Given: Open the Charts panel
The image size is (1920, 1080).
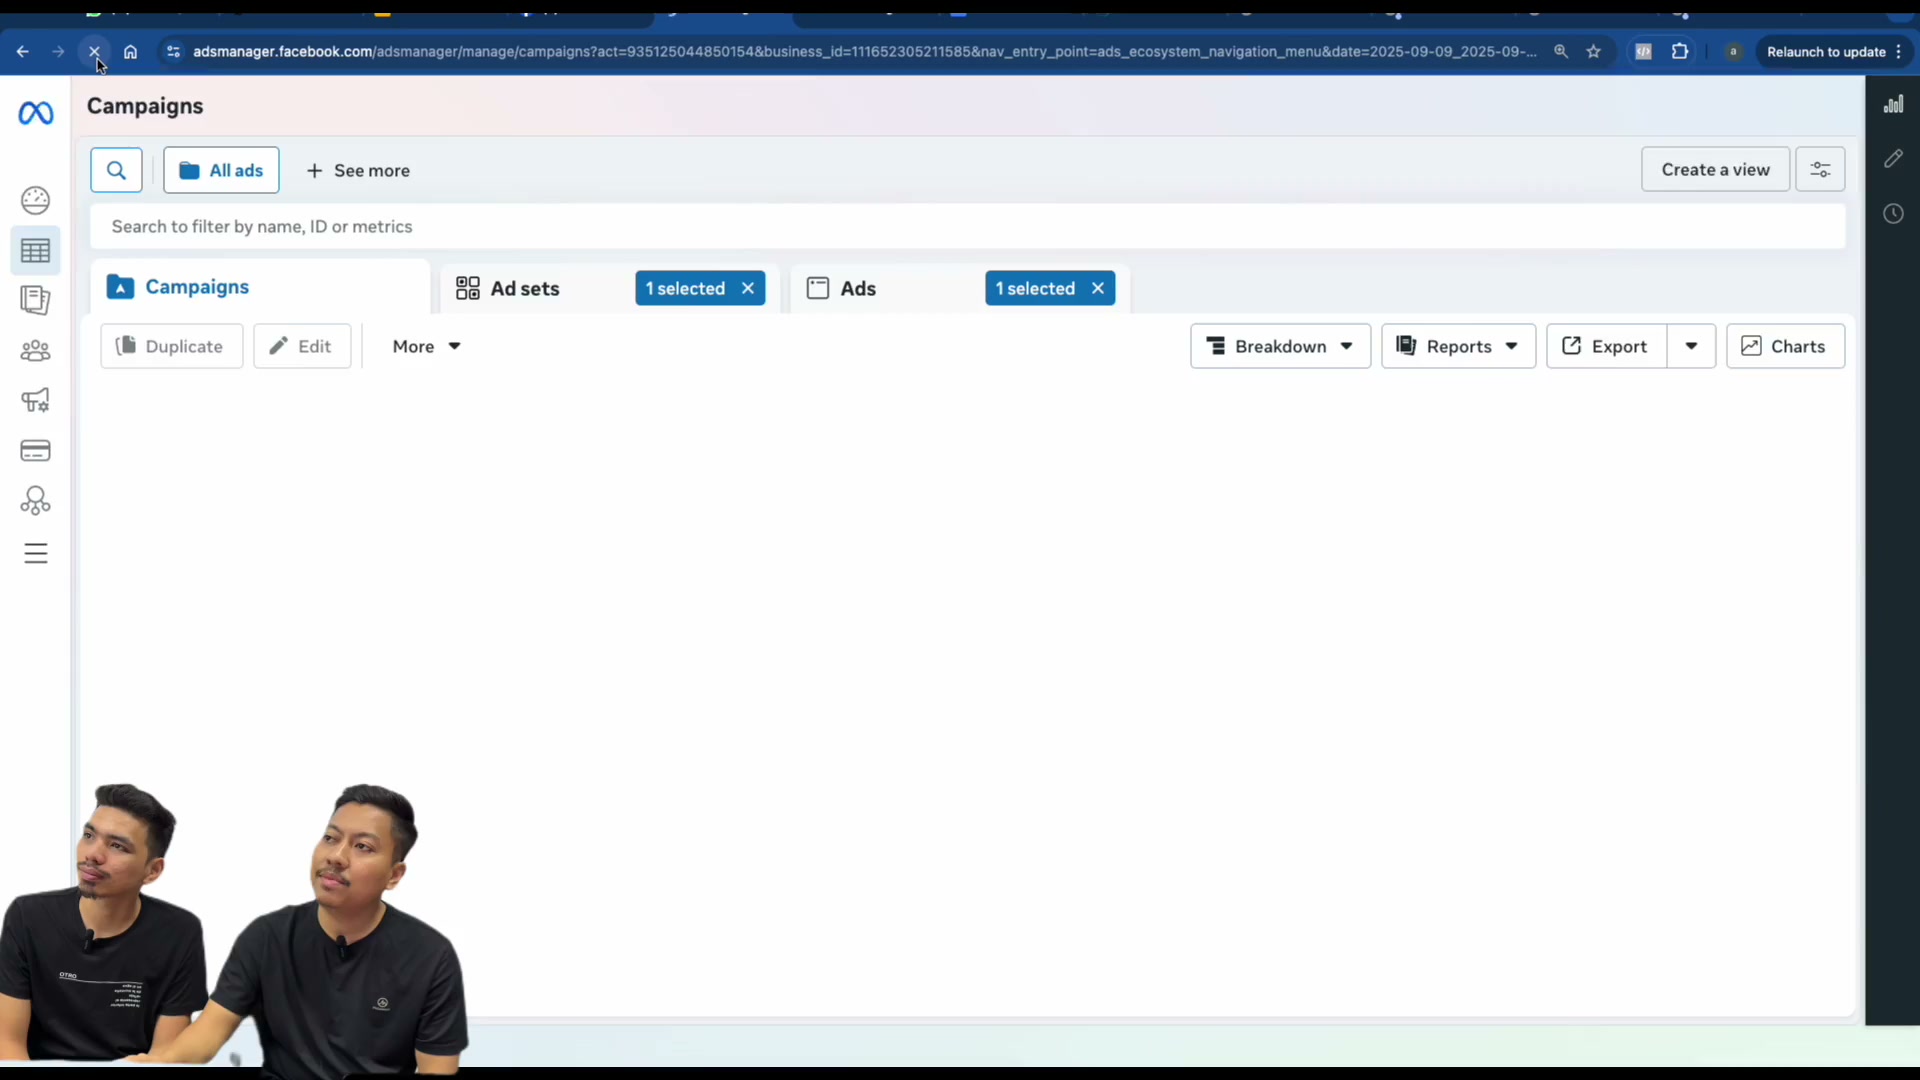Looking at the screenshot, I should point(1785,346).
